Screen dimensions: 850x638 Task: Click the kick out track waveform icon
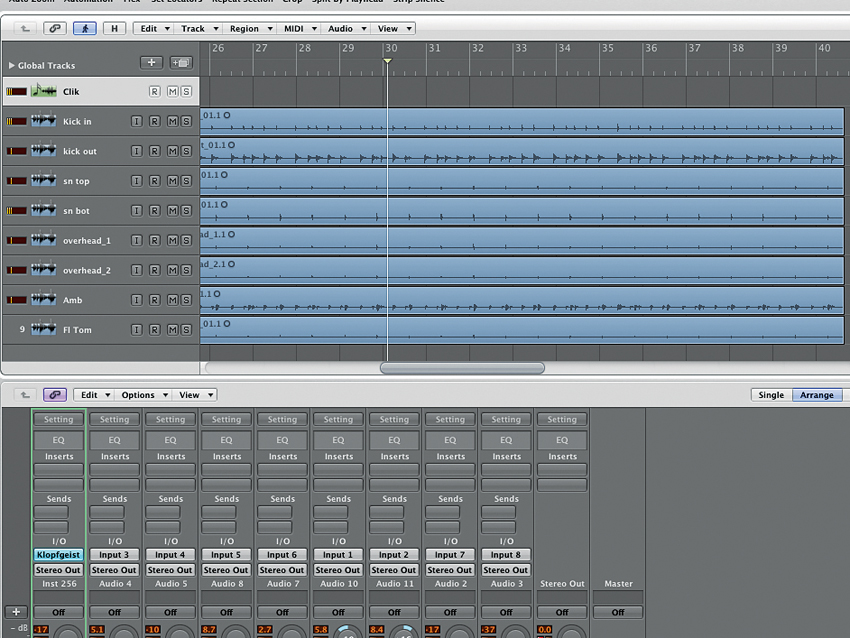(43, 150)
